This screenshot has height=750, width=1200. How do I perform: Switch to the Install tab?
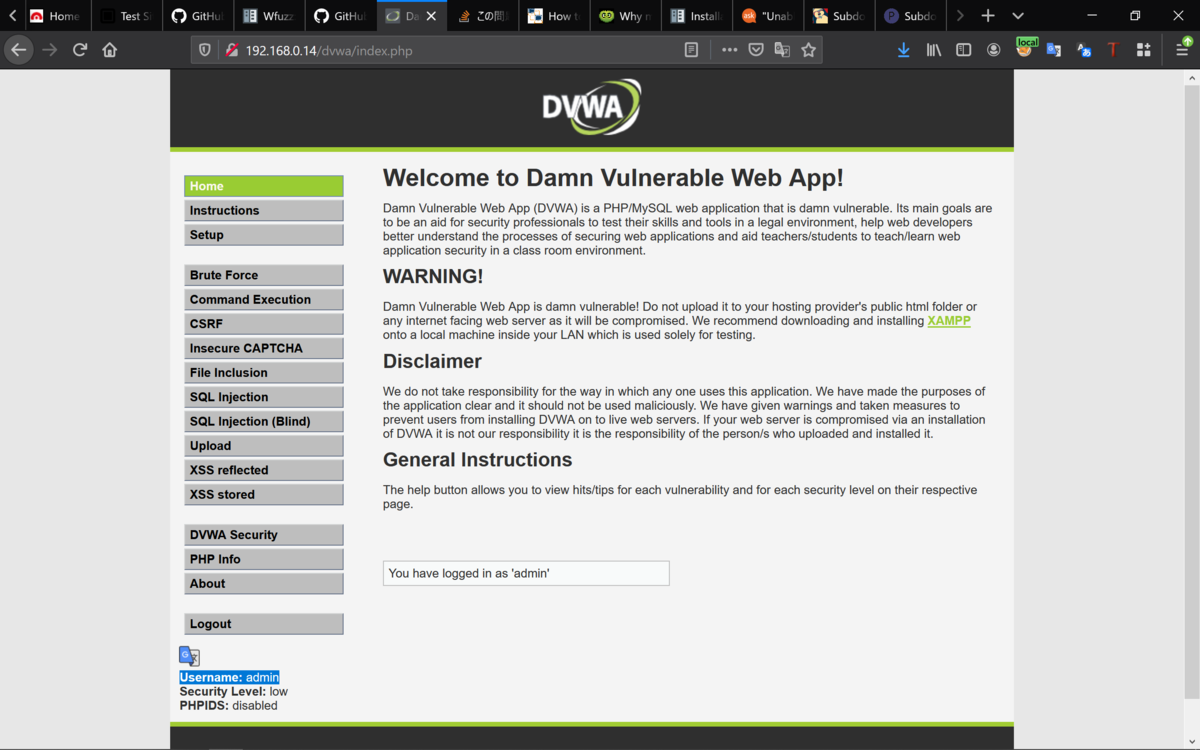pos(696,16)
